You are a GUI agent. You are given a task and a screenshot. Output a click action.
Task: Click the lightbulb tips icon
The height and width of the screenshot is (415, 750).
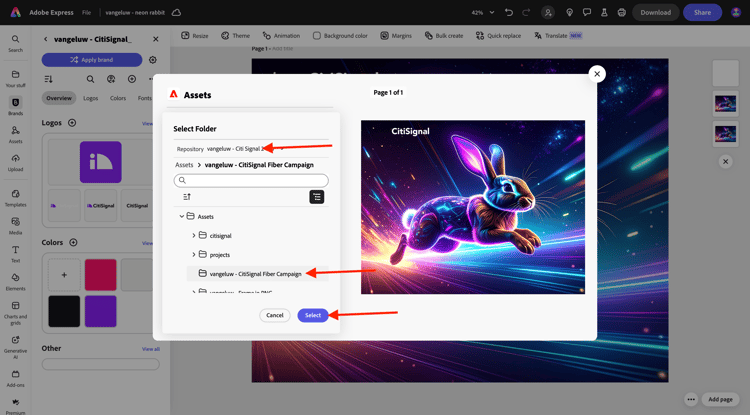tap(569, 12)
